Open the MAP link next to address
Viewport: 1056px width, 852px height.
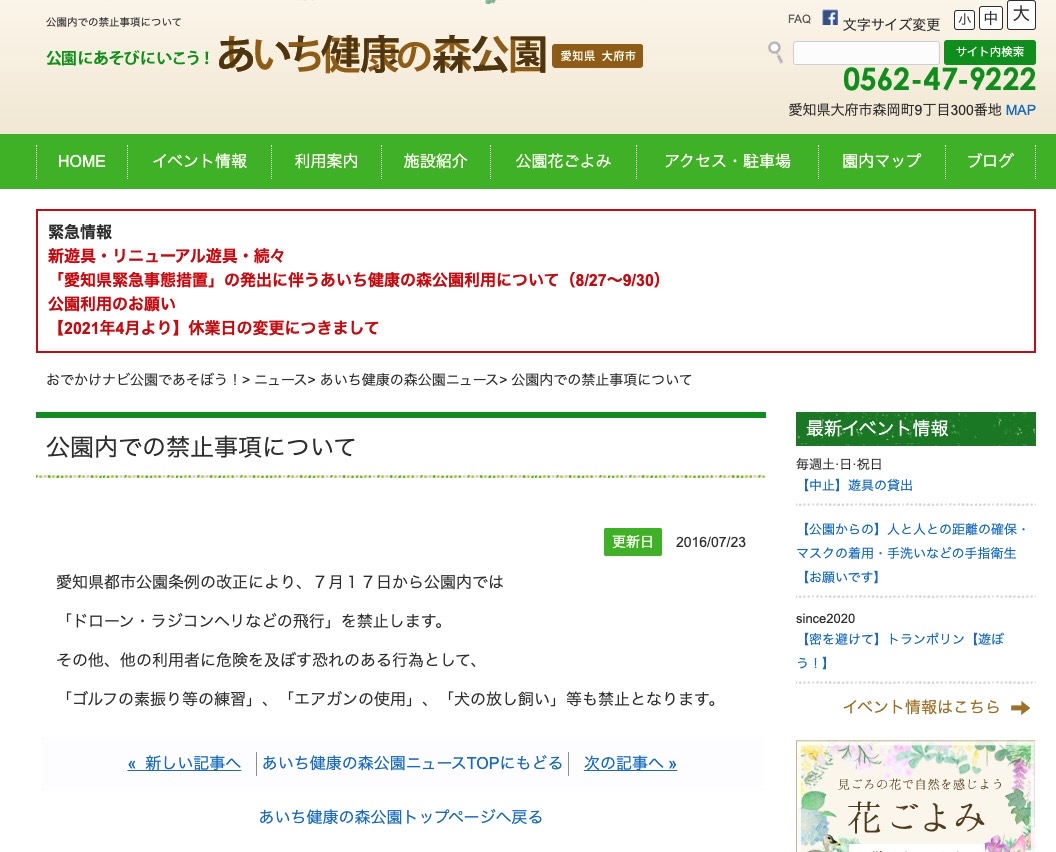(1020, 110)
